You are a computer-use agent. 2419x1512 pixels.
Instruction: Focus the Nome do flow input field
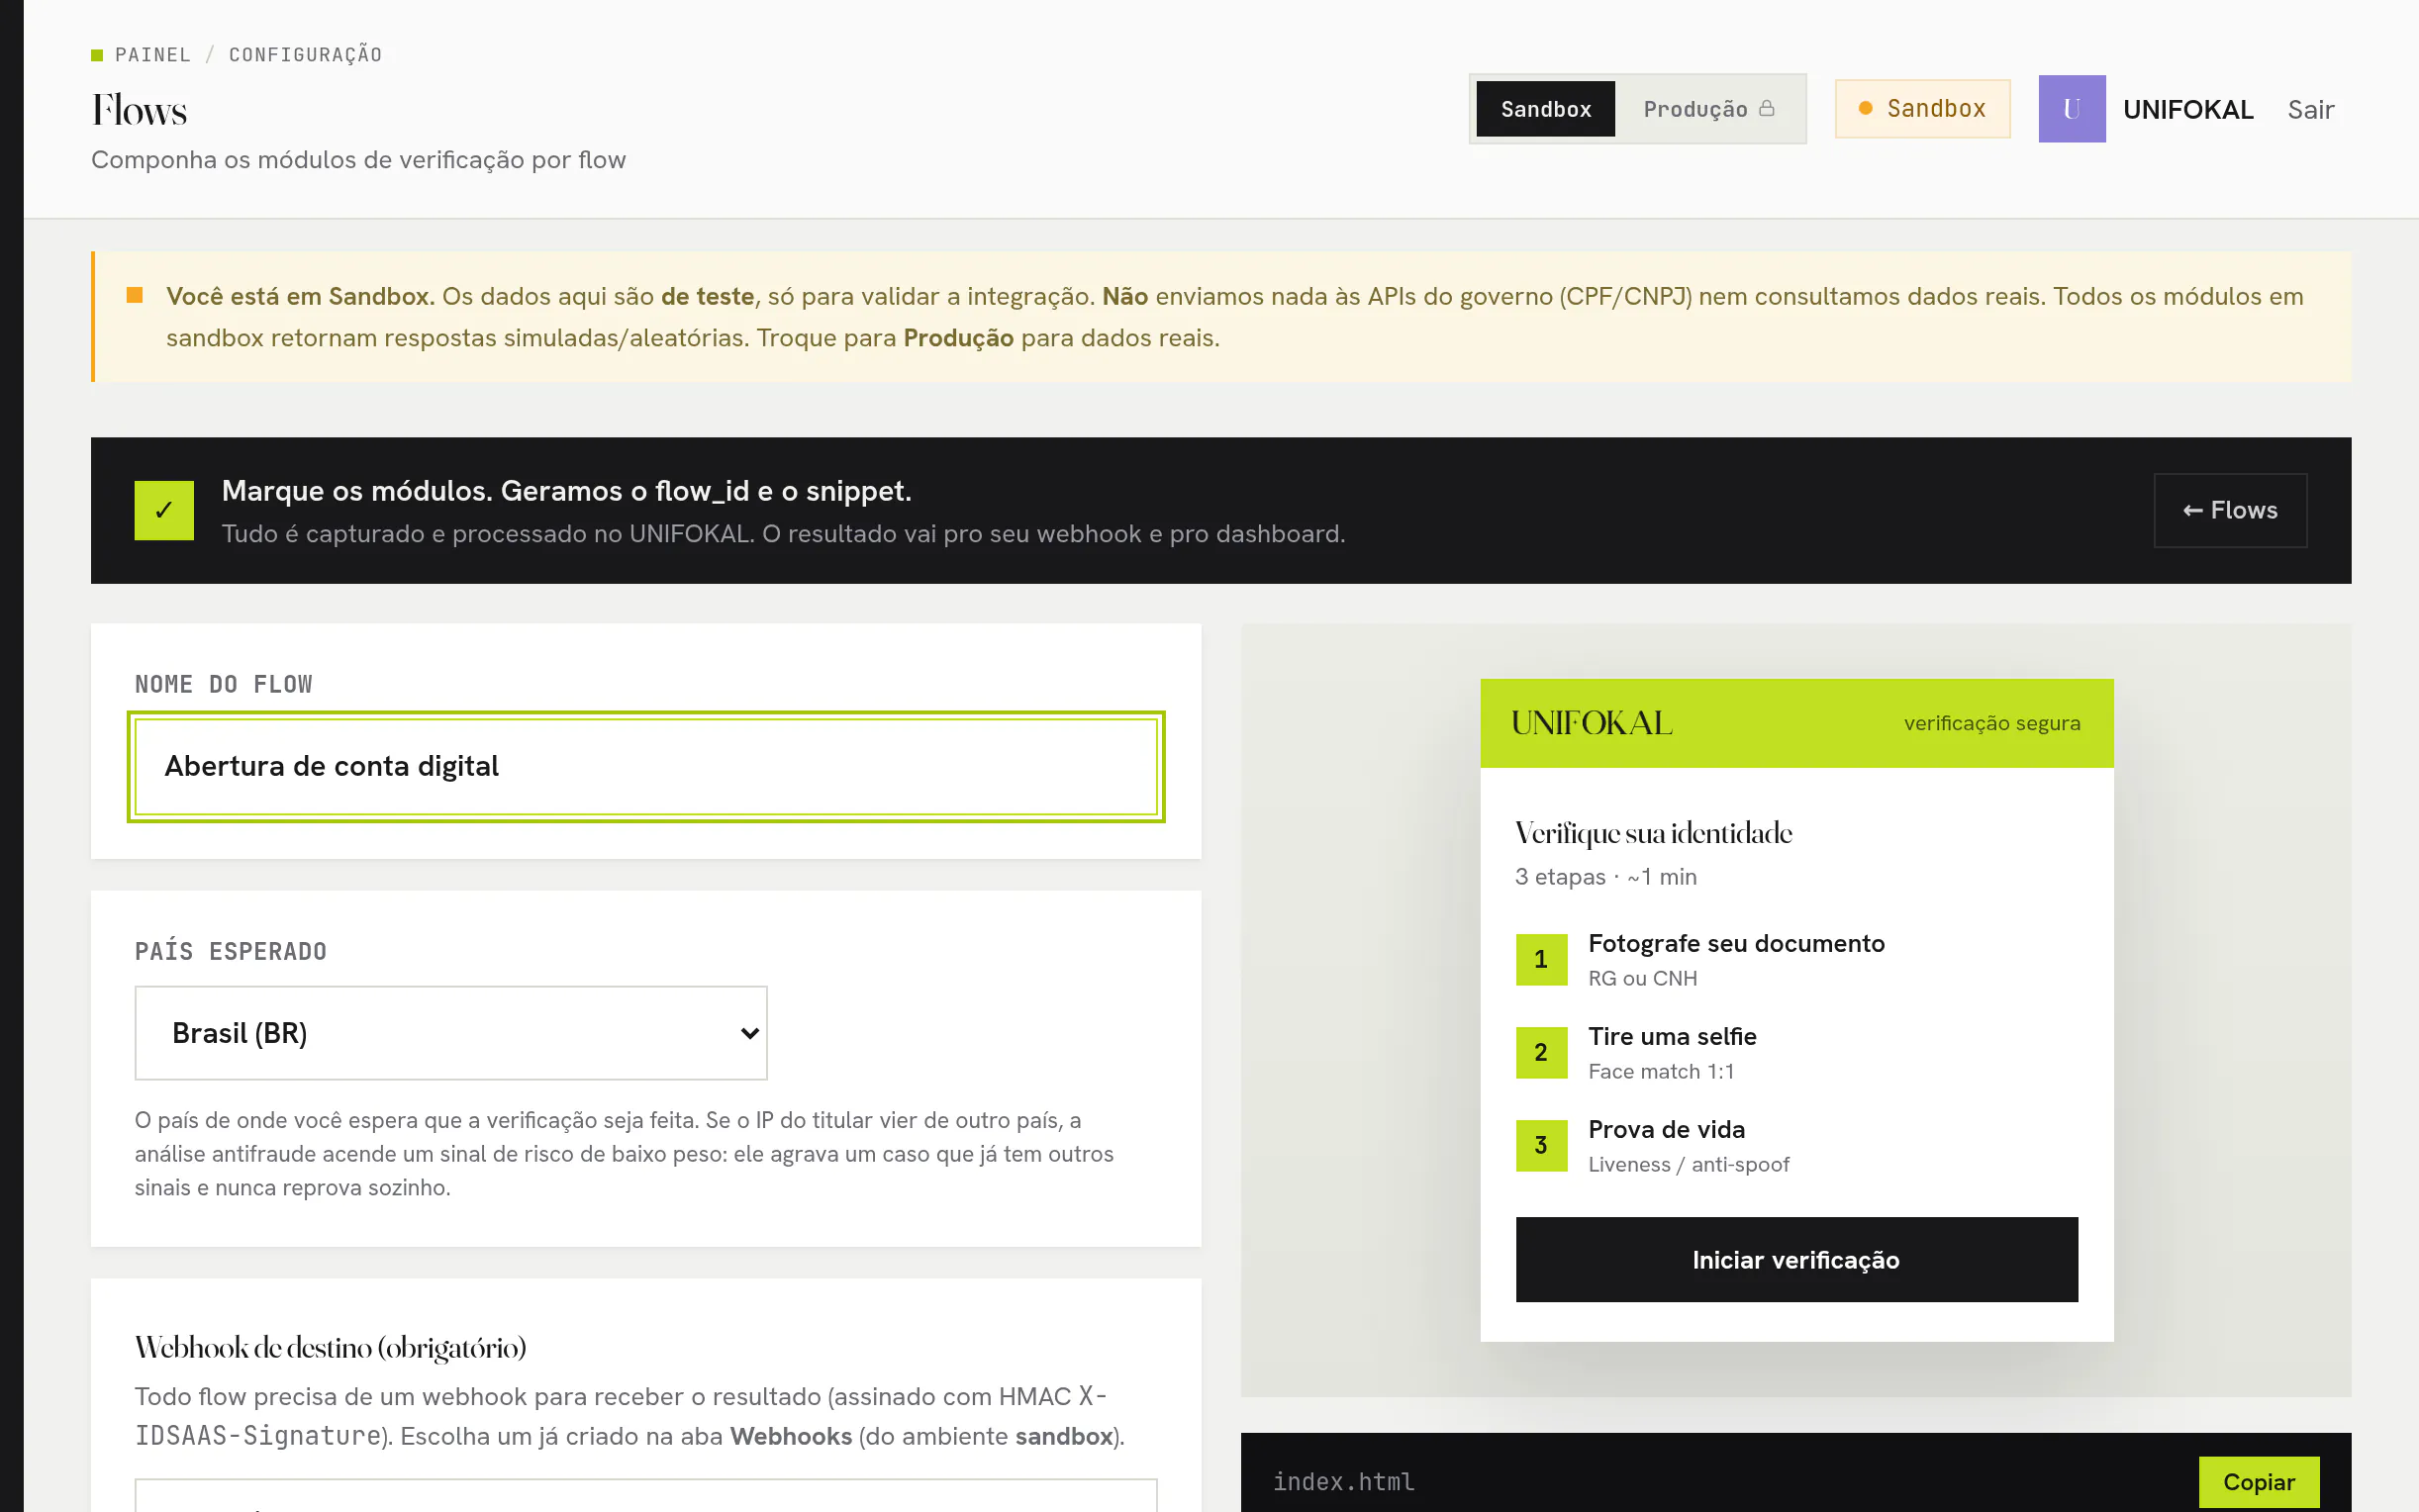click(x=646, y=767)
